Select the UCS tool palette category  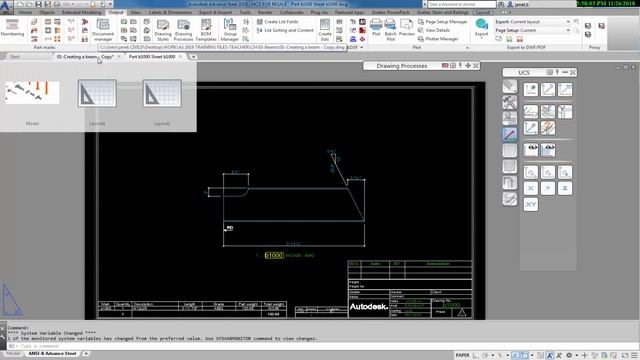coord(509,134)
